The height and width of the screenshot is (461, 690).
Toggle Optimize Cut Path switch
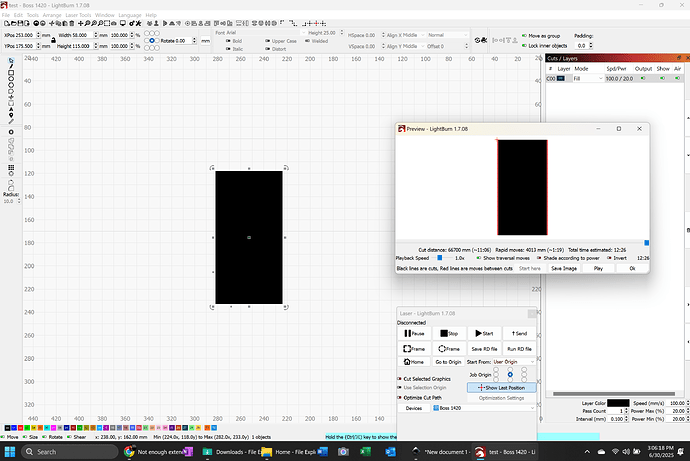(x=400, y=398)
